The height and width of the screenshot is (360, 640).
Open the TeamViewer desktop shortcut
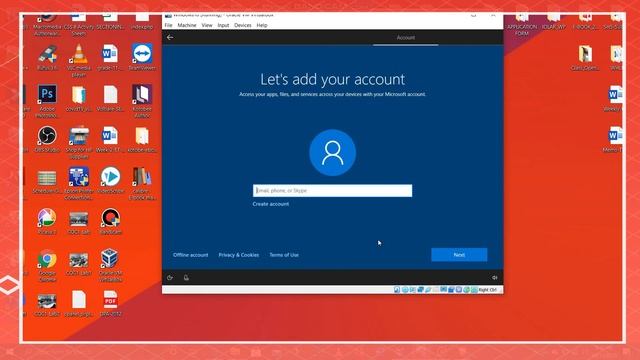click(142, 56)
